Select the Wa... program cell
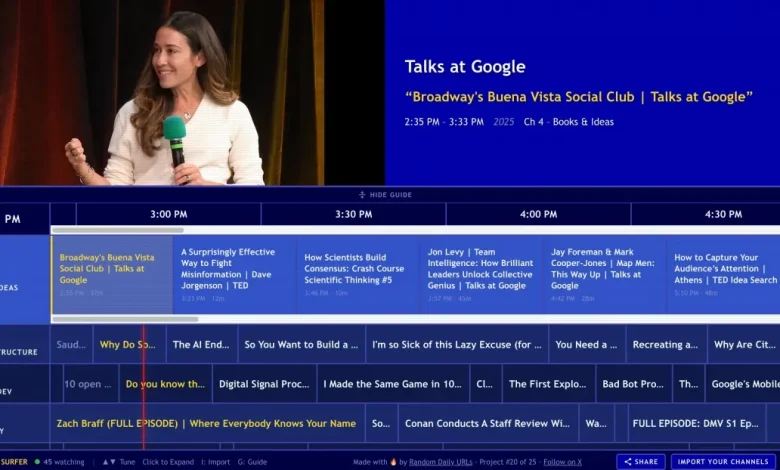 pyautogui.click(x=596, y=423)
